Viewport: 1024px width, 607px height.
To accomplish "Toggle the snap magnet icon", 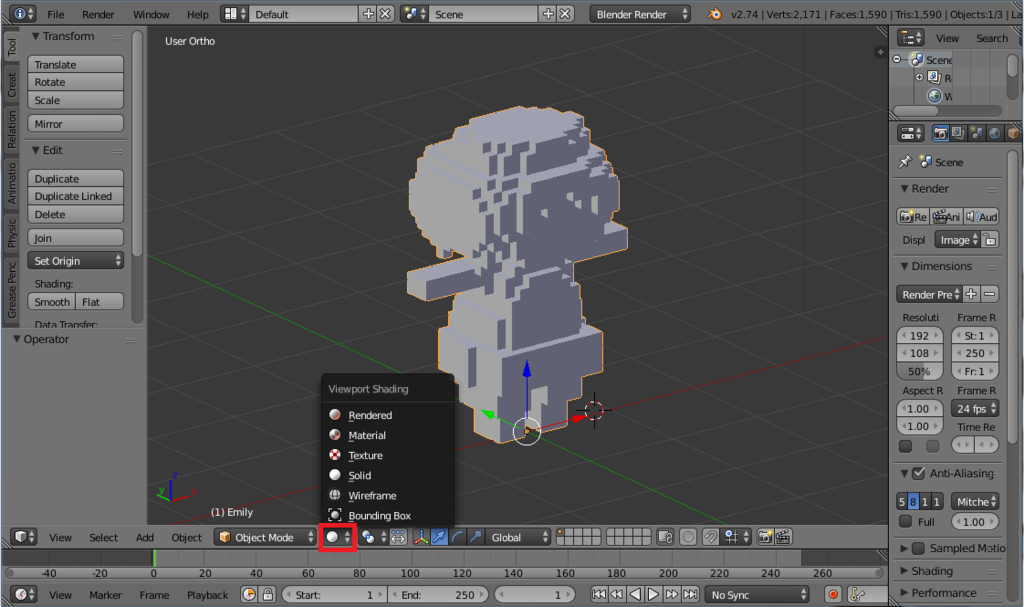I will coord(711,537).
